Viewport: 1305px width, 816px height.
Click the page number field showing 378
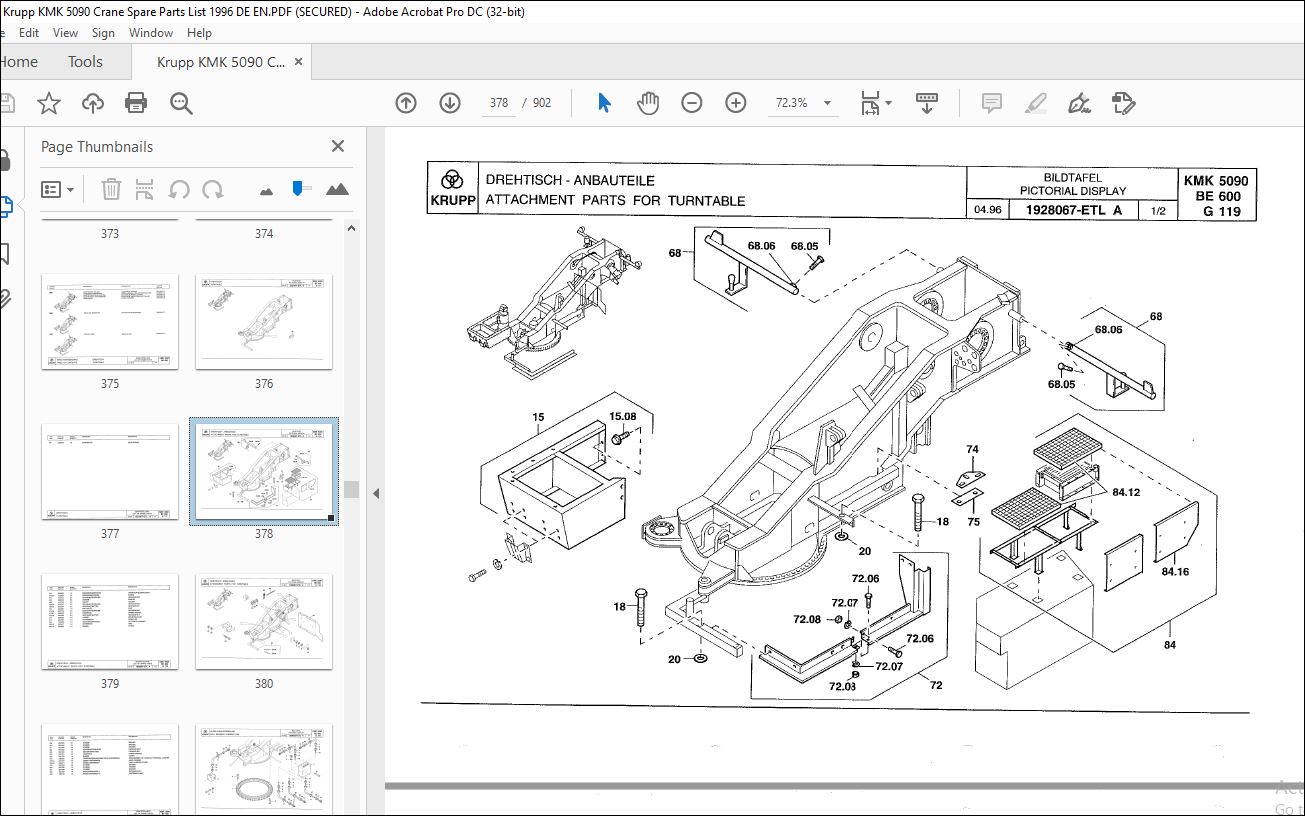click(499, 102)
